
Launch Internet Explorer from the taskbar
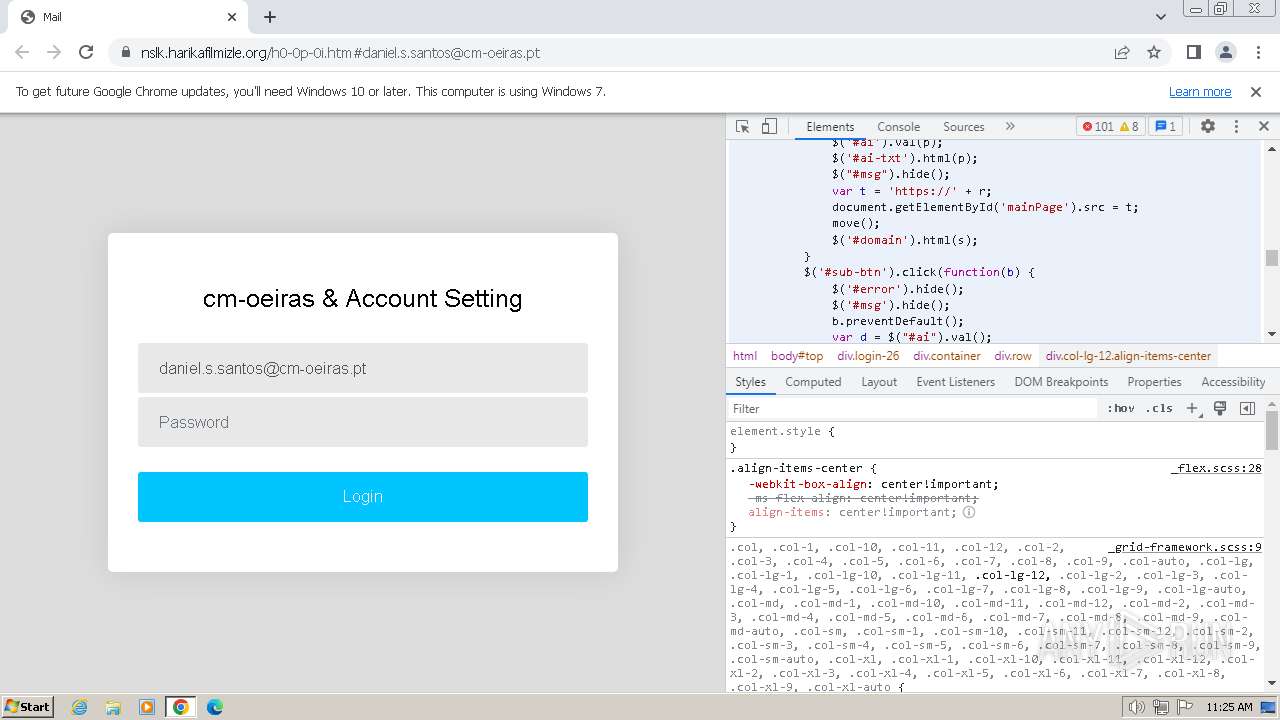79,707
